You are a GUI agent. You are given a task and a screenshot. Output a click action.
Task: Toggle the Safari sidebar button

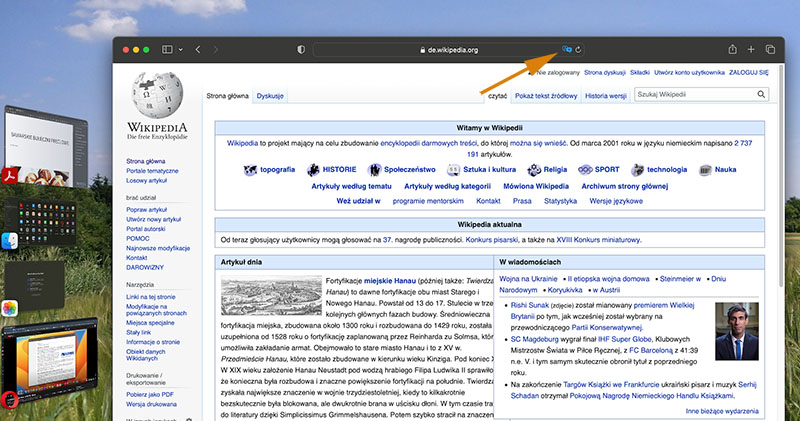(167, 49)
